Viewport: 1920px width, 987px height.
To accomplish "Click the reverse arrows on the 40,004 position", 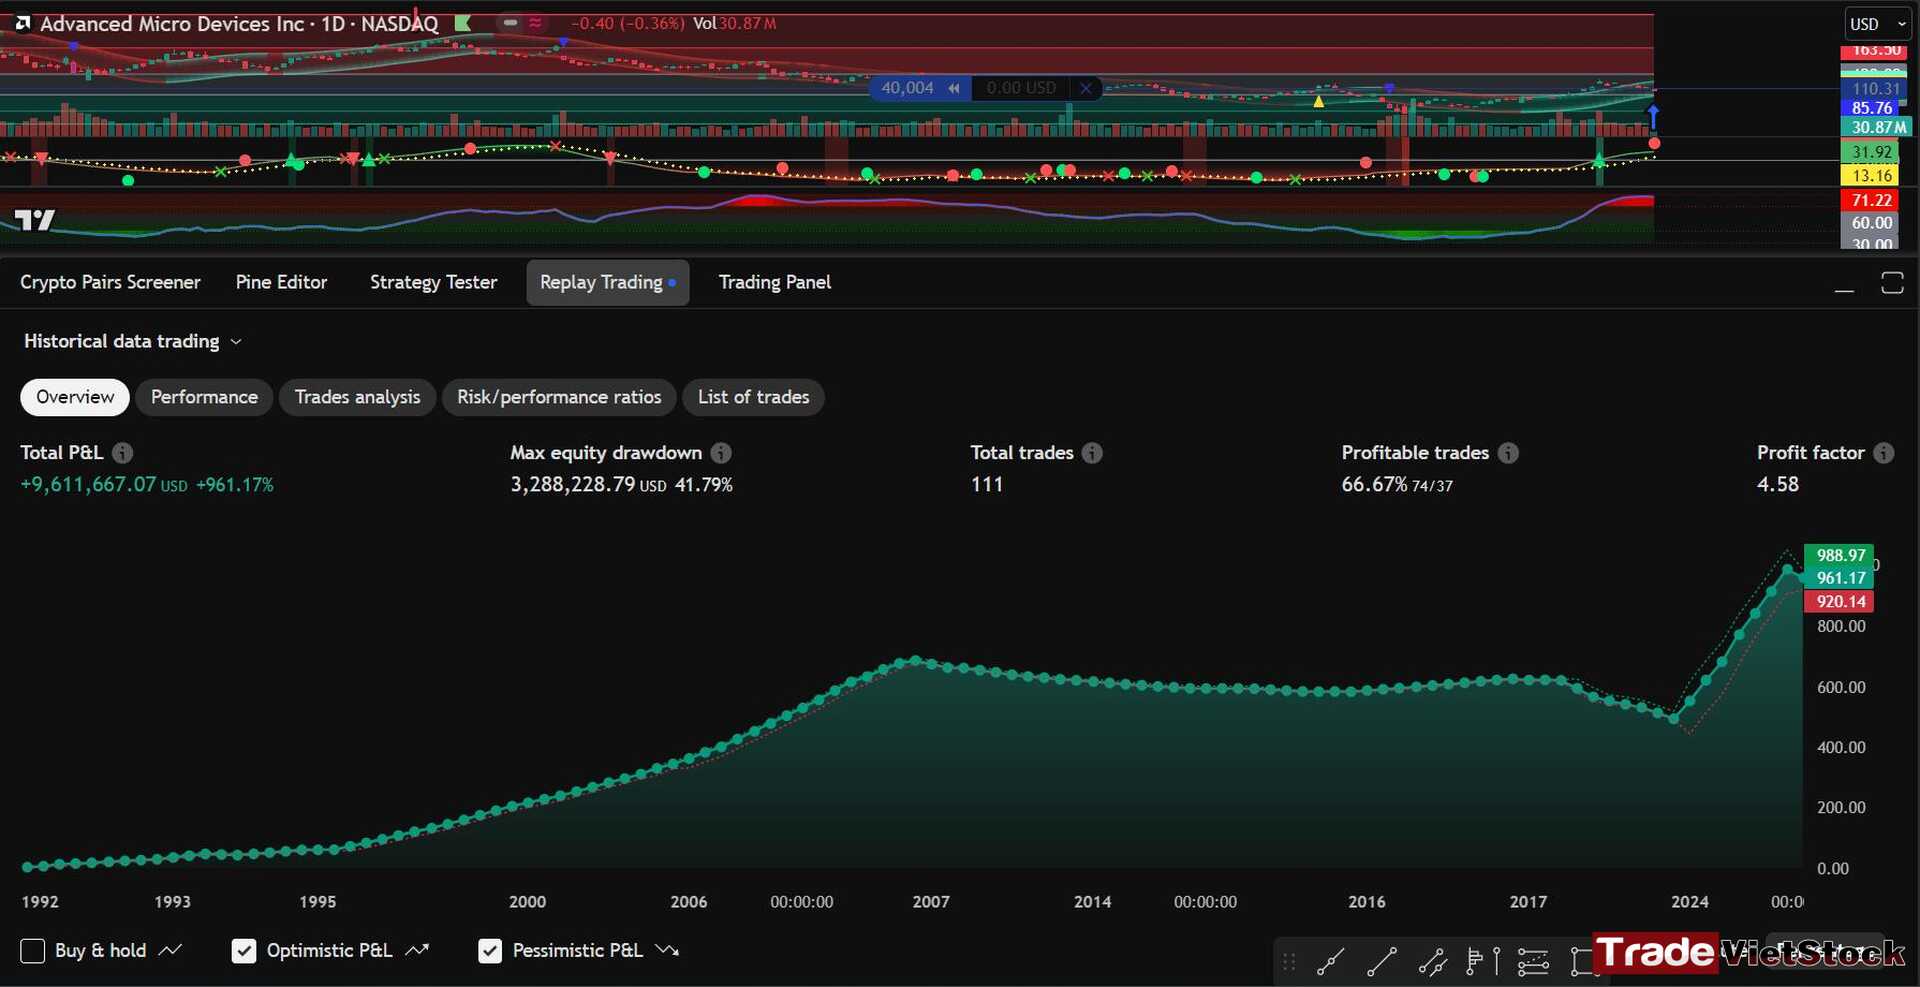I will click(954, 88).
